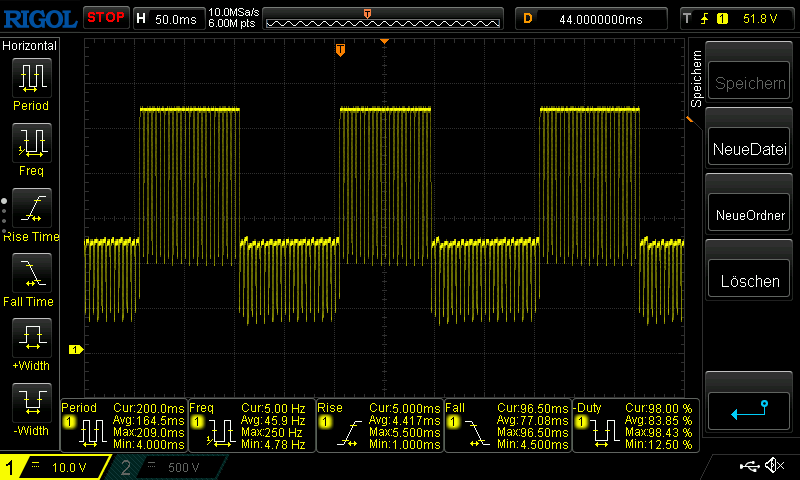The height and width of the screenshot is (480, 800).
Task: Click the Avg:77.08ms fall time value
Action: point(533,420)
